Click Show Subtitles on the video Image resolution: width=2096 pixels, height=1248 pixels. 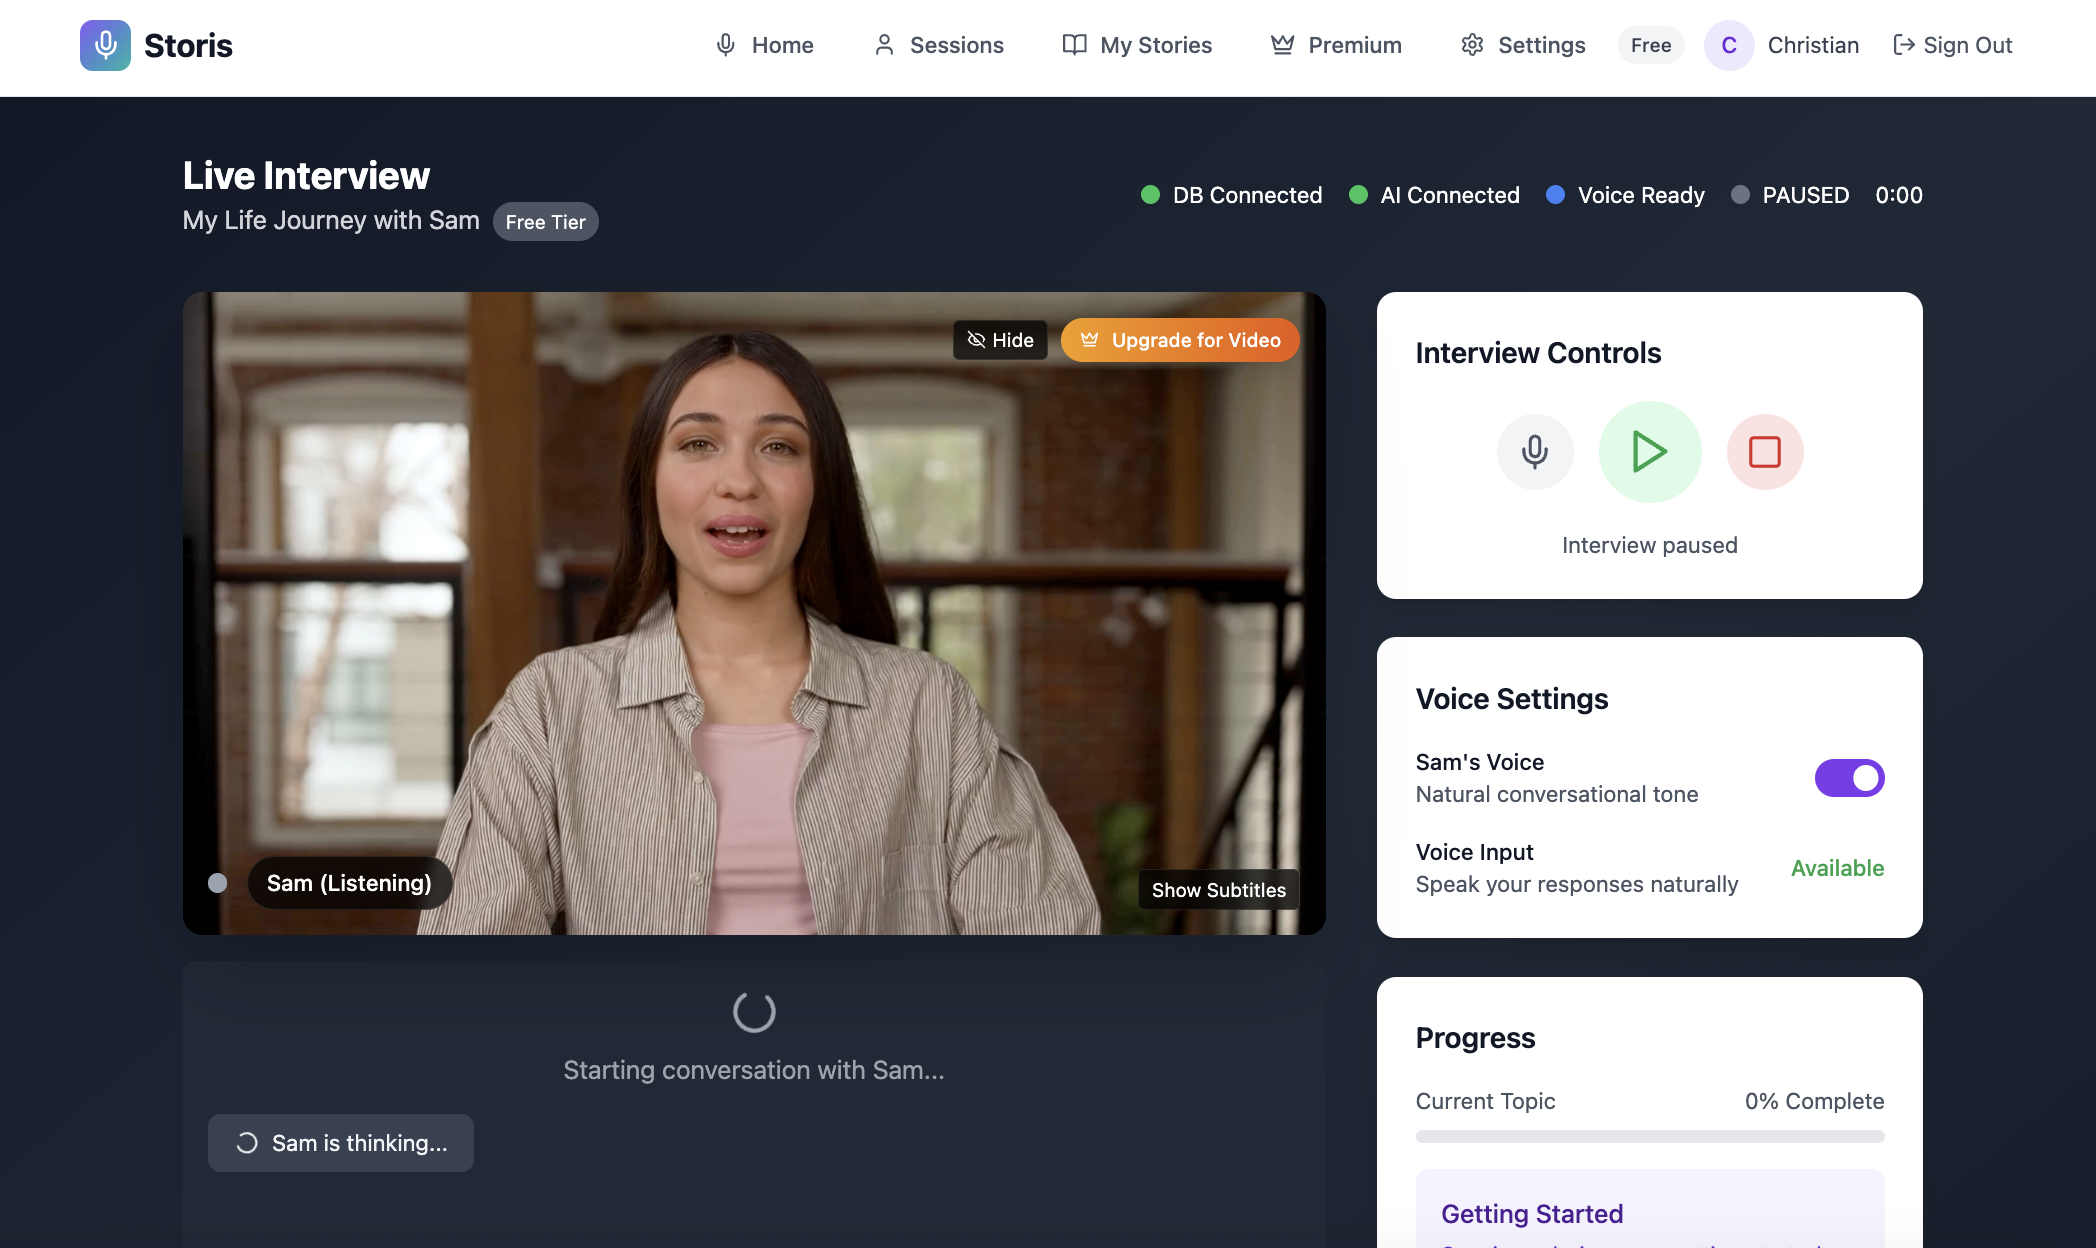click(x=1218, y=890)
